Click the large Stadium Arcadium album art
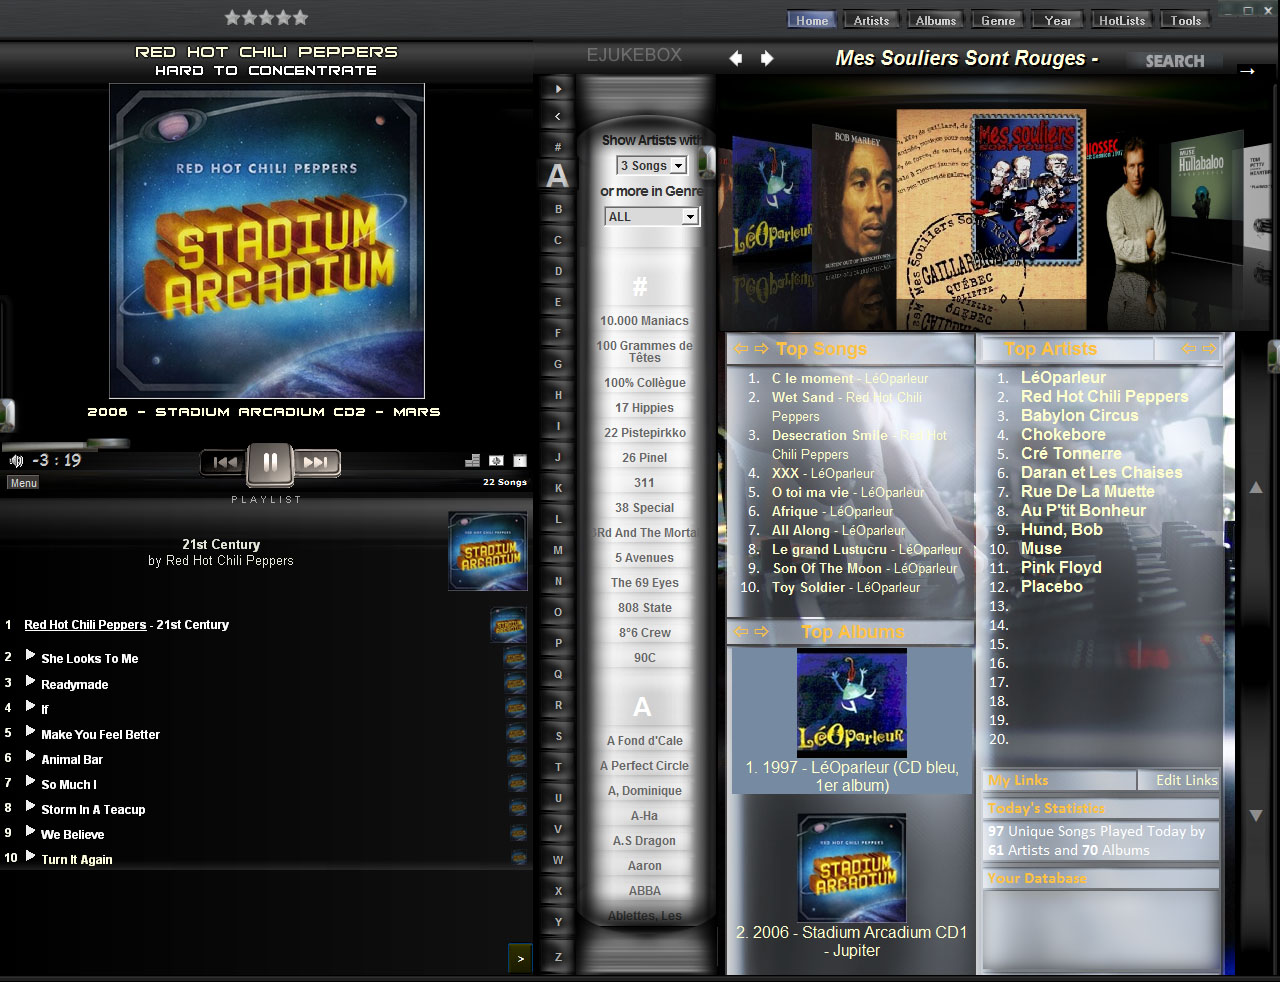The height and width of the screenshot is (982, 1280). pyautogui.click(x=267, y=241)
